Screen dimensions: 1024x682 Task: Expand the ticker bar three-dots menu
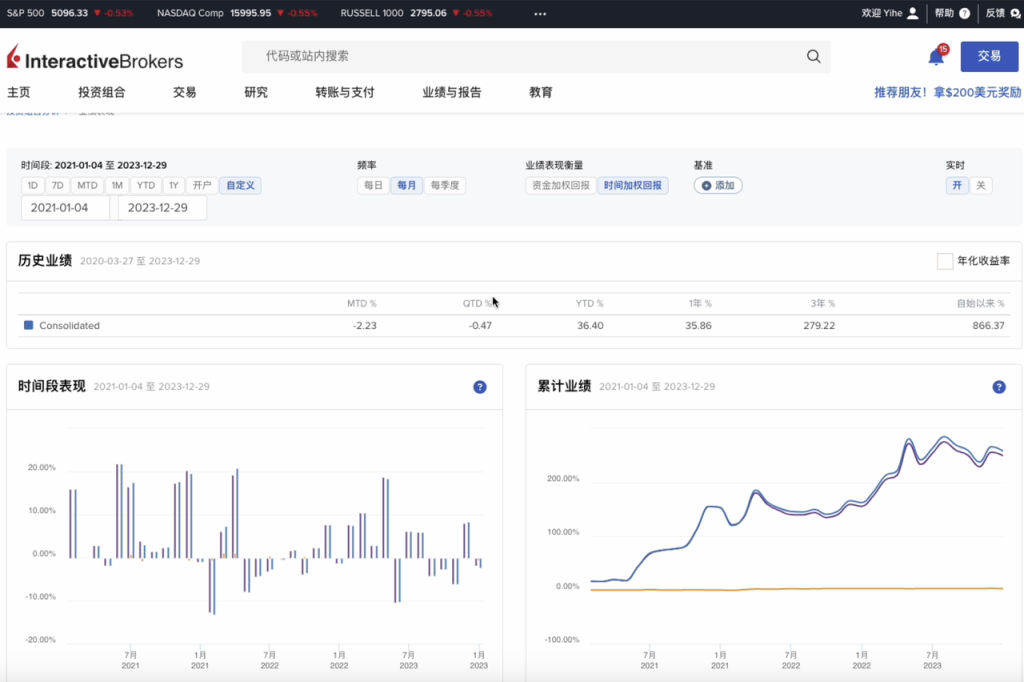(x=540, y=14)
